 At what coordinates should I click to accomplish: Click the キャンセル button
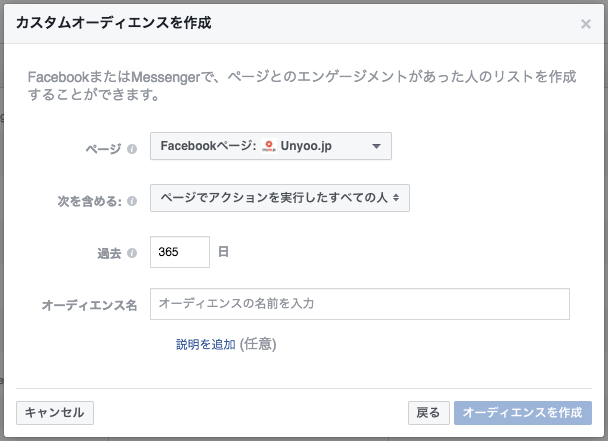55,413
